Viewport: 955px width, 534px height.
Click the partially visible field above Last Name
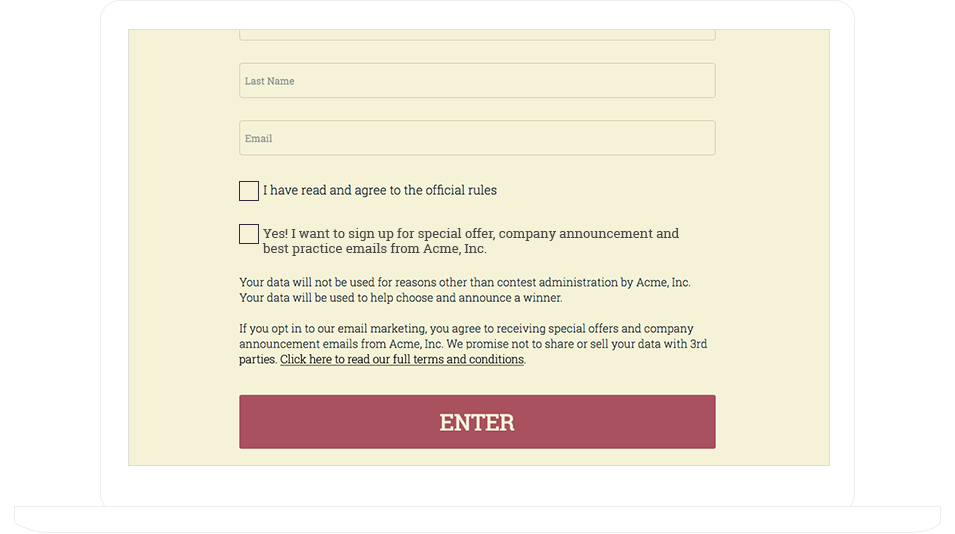point(477,36)
